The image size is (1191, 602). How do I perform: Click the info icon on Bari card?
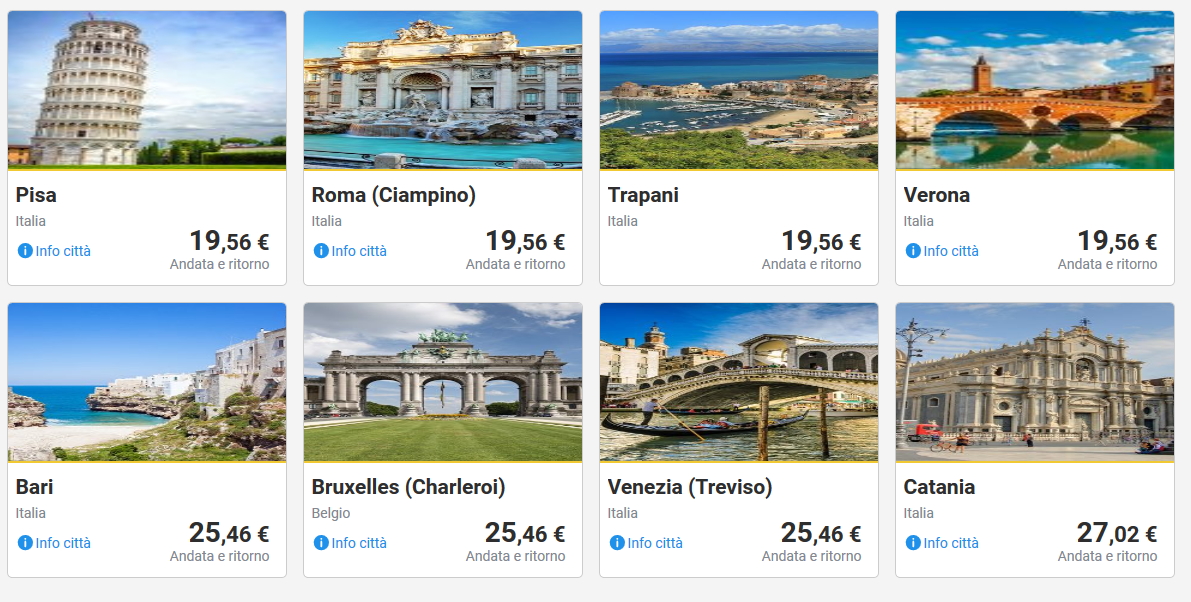point(25,543)
